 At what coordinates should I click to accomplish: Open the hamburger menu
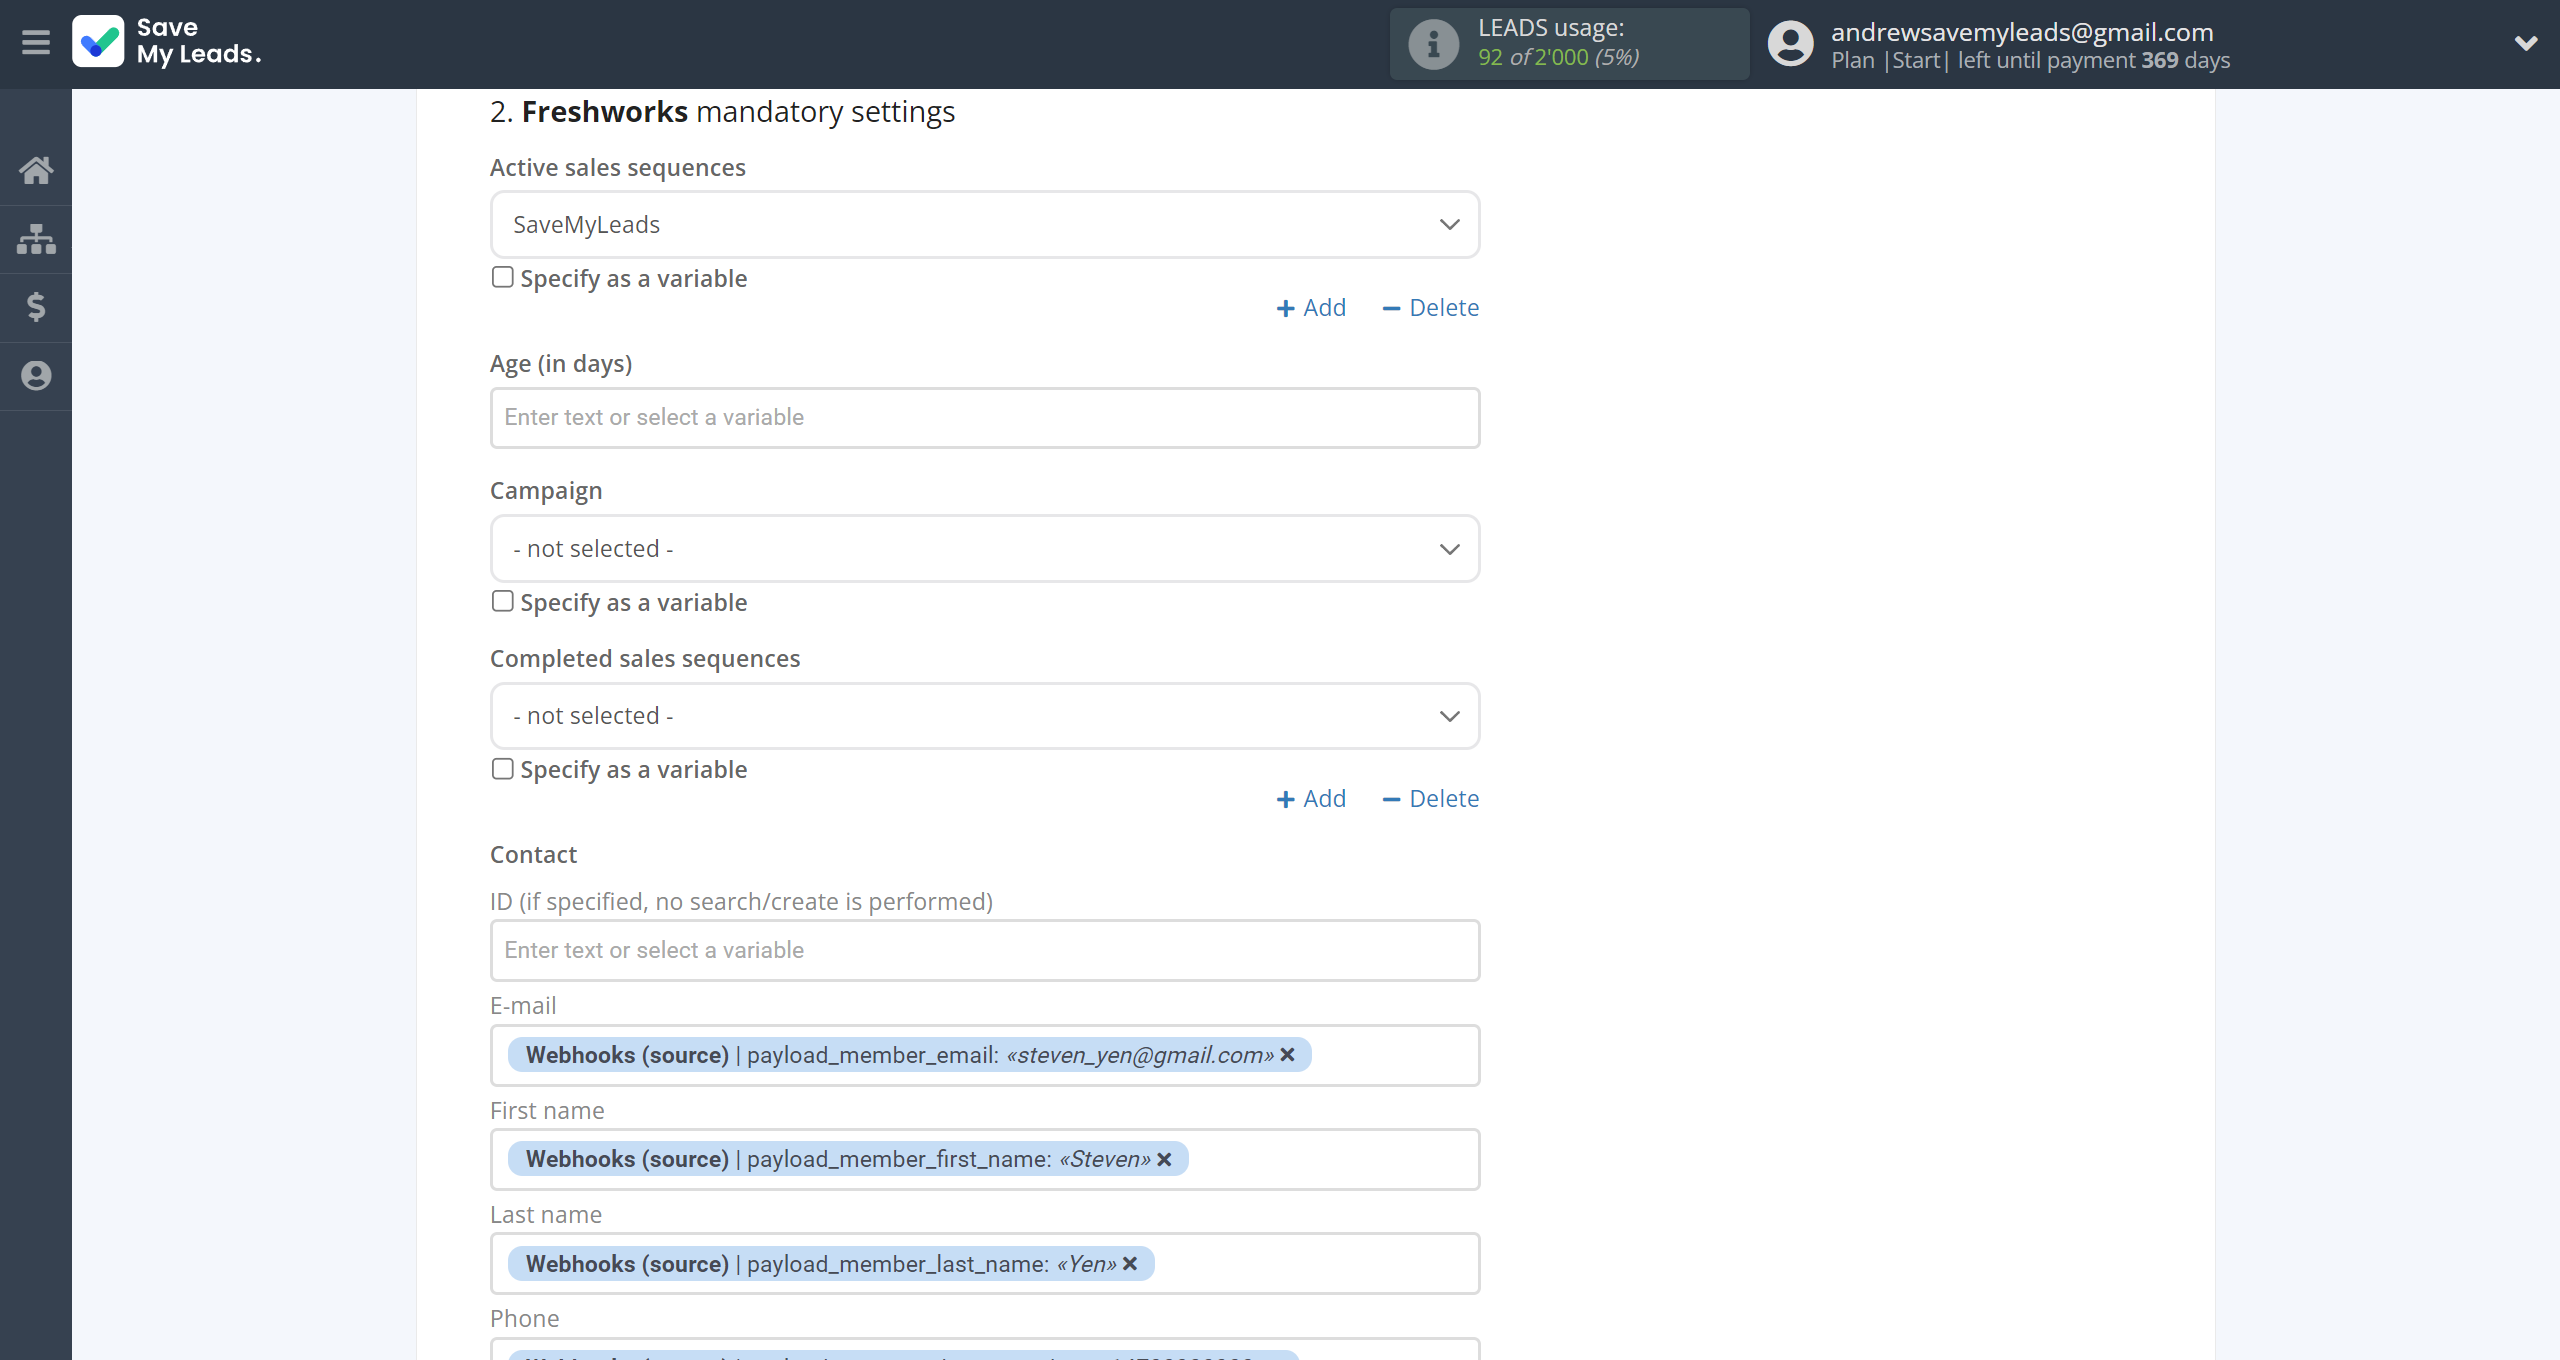tap(36, 42)
